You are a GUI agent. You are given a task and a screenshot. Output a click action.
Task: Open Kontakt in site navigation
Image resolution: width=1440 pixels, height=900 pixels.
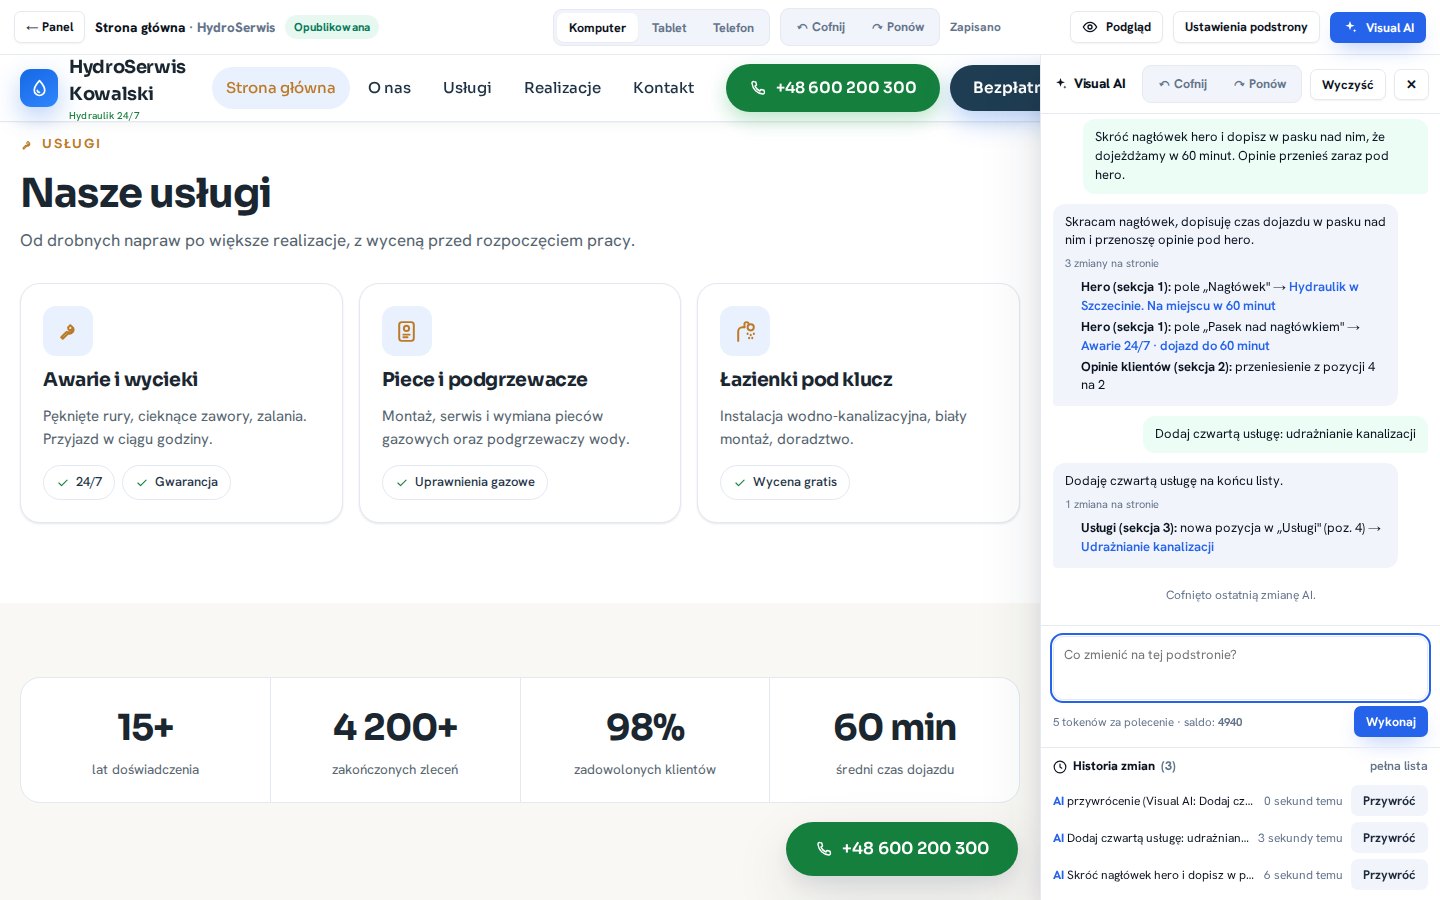coord(663,88)
